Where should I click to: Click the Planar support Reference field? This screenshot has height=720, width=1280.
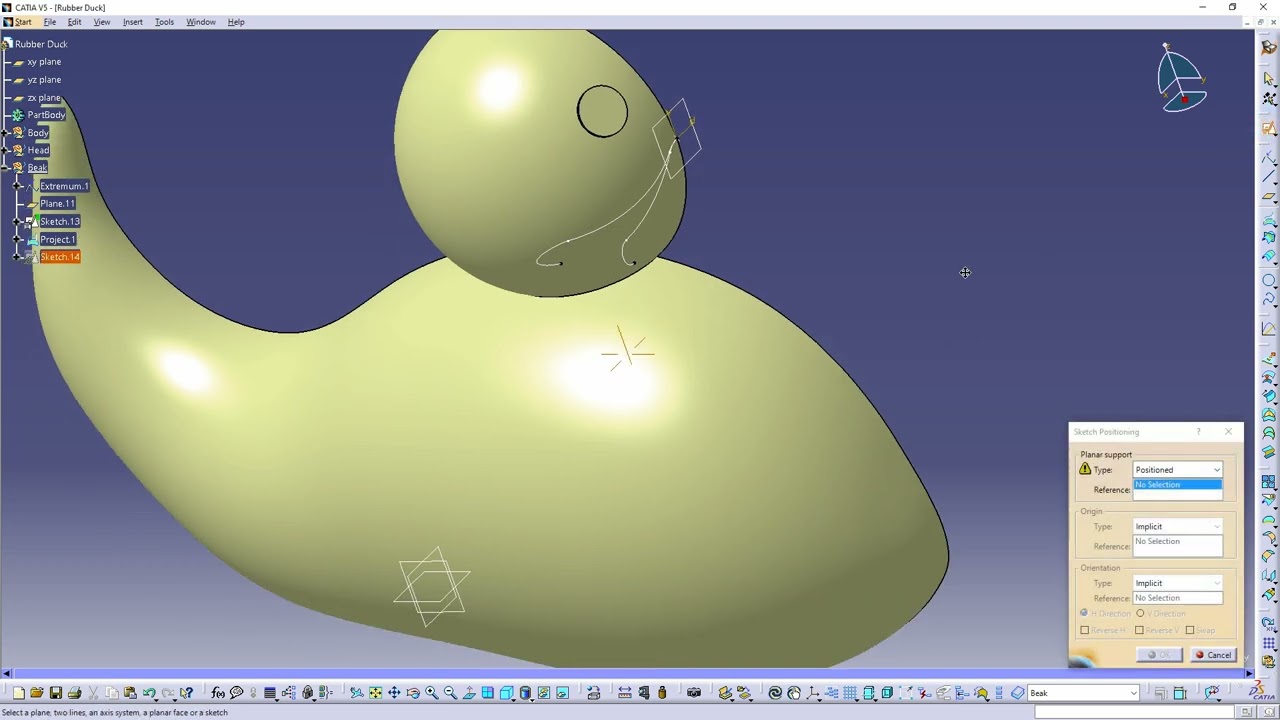coord(1178,489)
